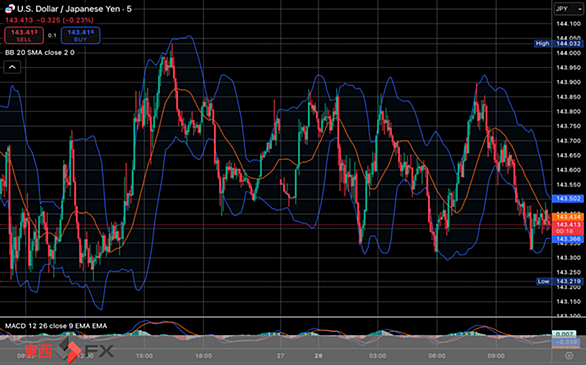The image size is (586, 365).
Task: Click the 15:00 time axis label
Action: point(144,356)
